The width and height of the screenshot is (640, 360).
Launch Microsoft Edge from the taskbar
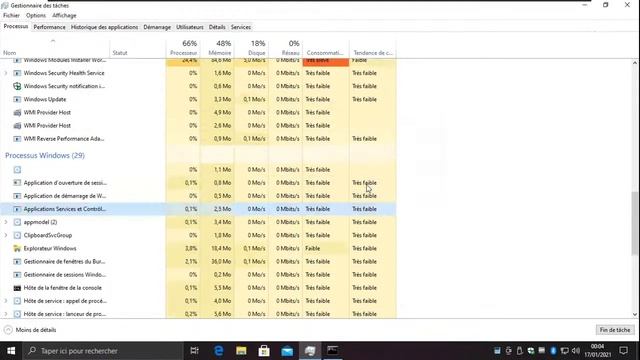point(219,351)
